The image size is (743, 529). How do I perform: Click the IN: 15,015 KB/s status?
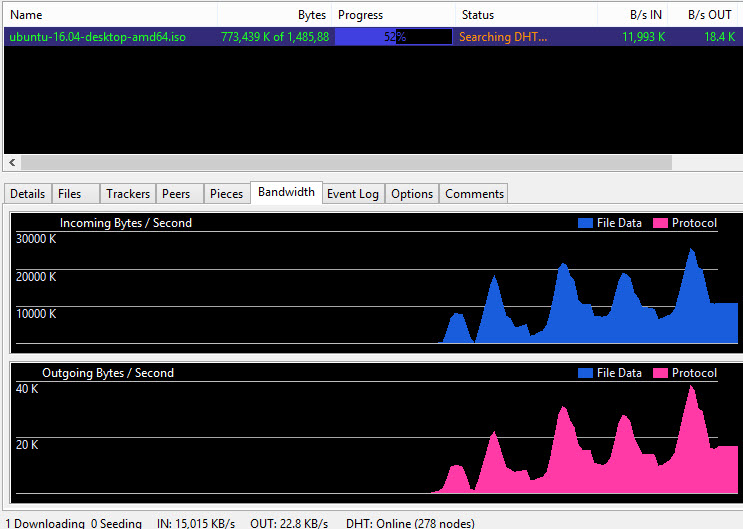pos(196,523)
